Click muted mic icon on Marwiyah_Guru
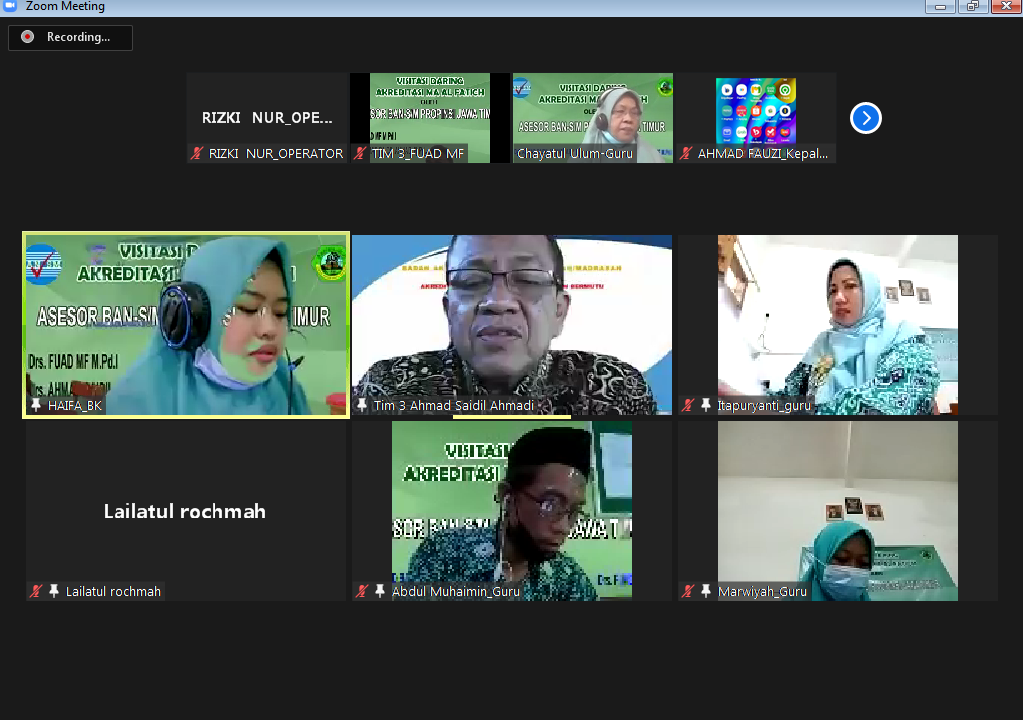The width and height of the screenshot is (1023, 720). click(688, 591)
